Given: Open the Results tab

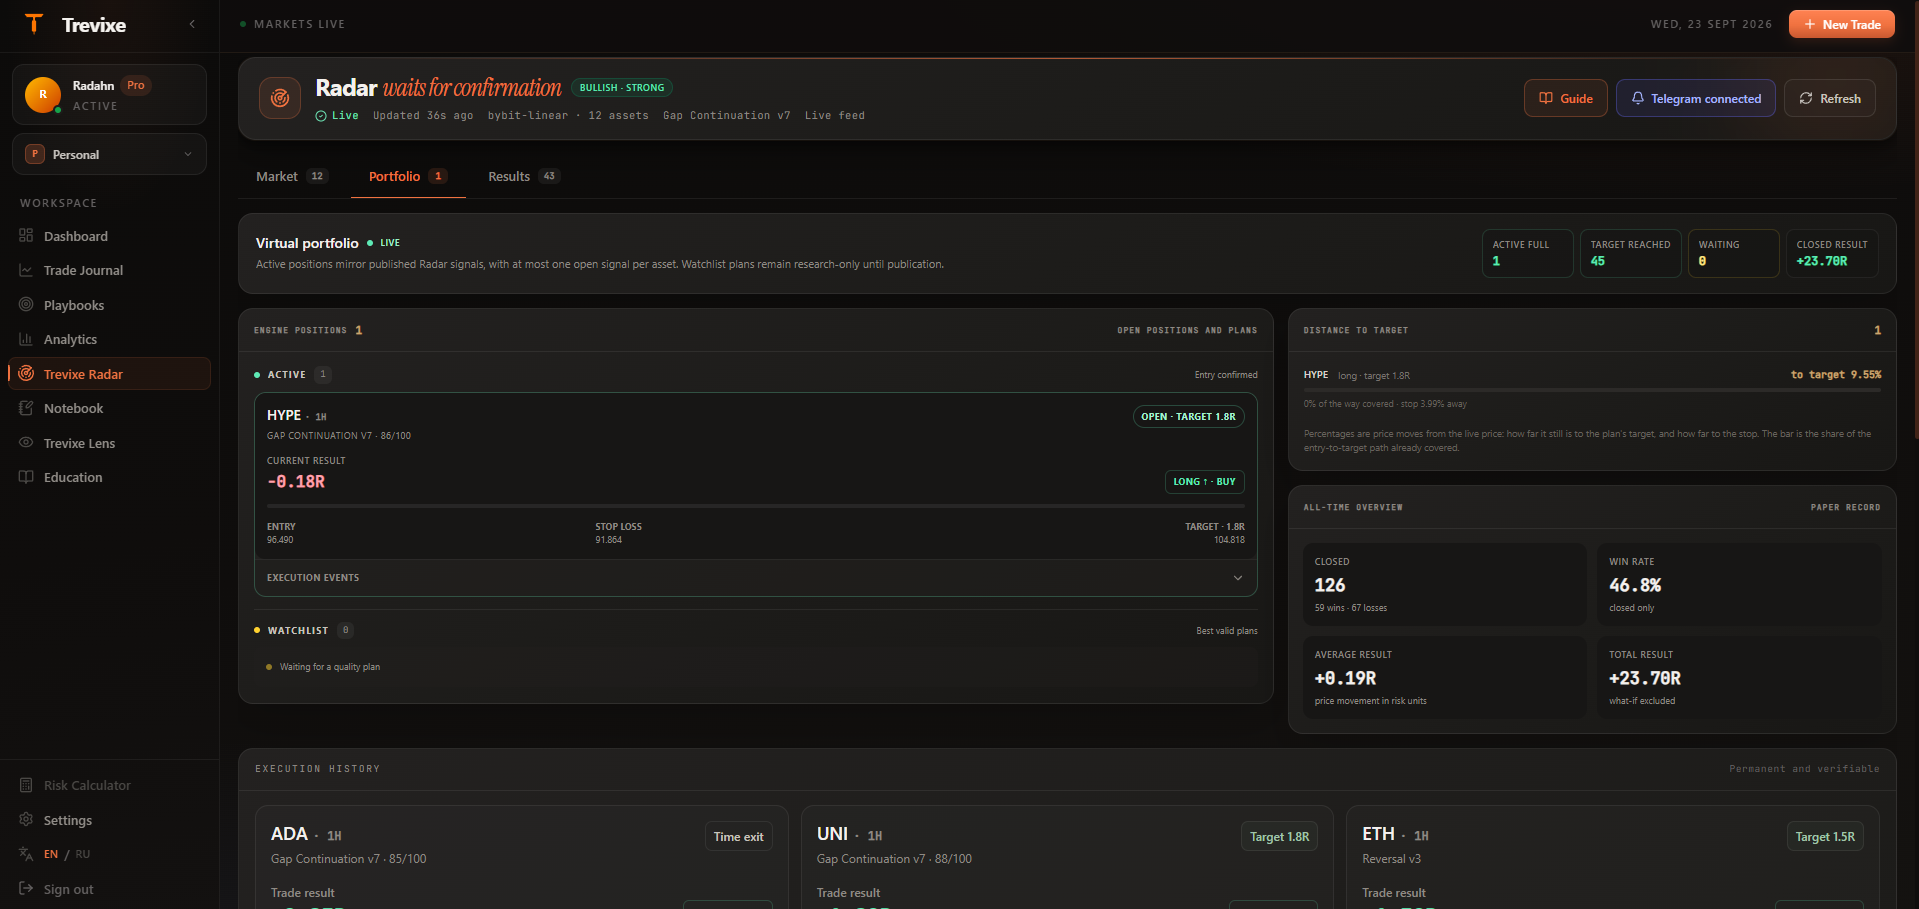Looking at the screenshot, I should 523,176.
